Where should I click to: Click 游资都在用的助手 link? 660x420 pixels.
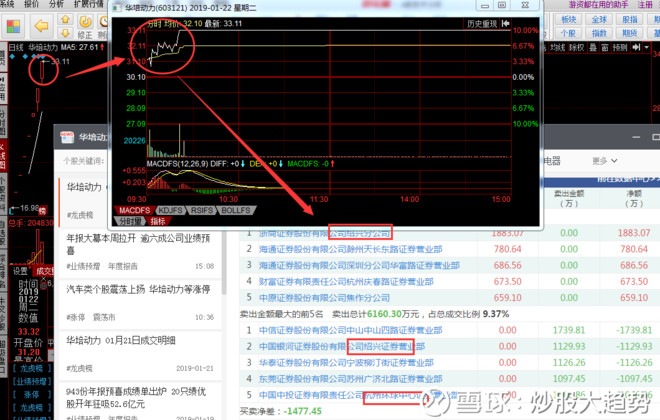[598, 5]
